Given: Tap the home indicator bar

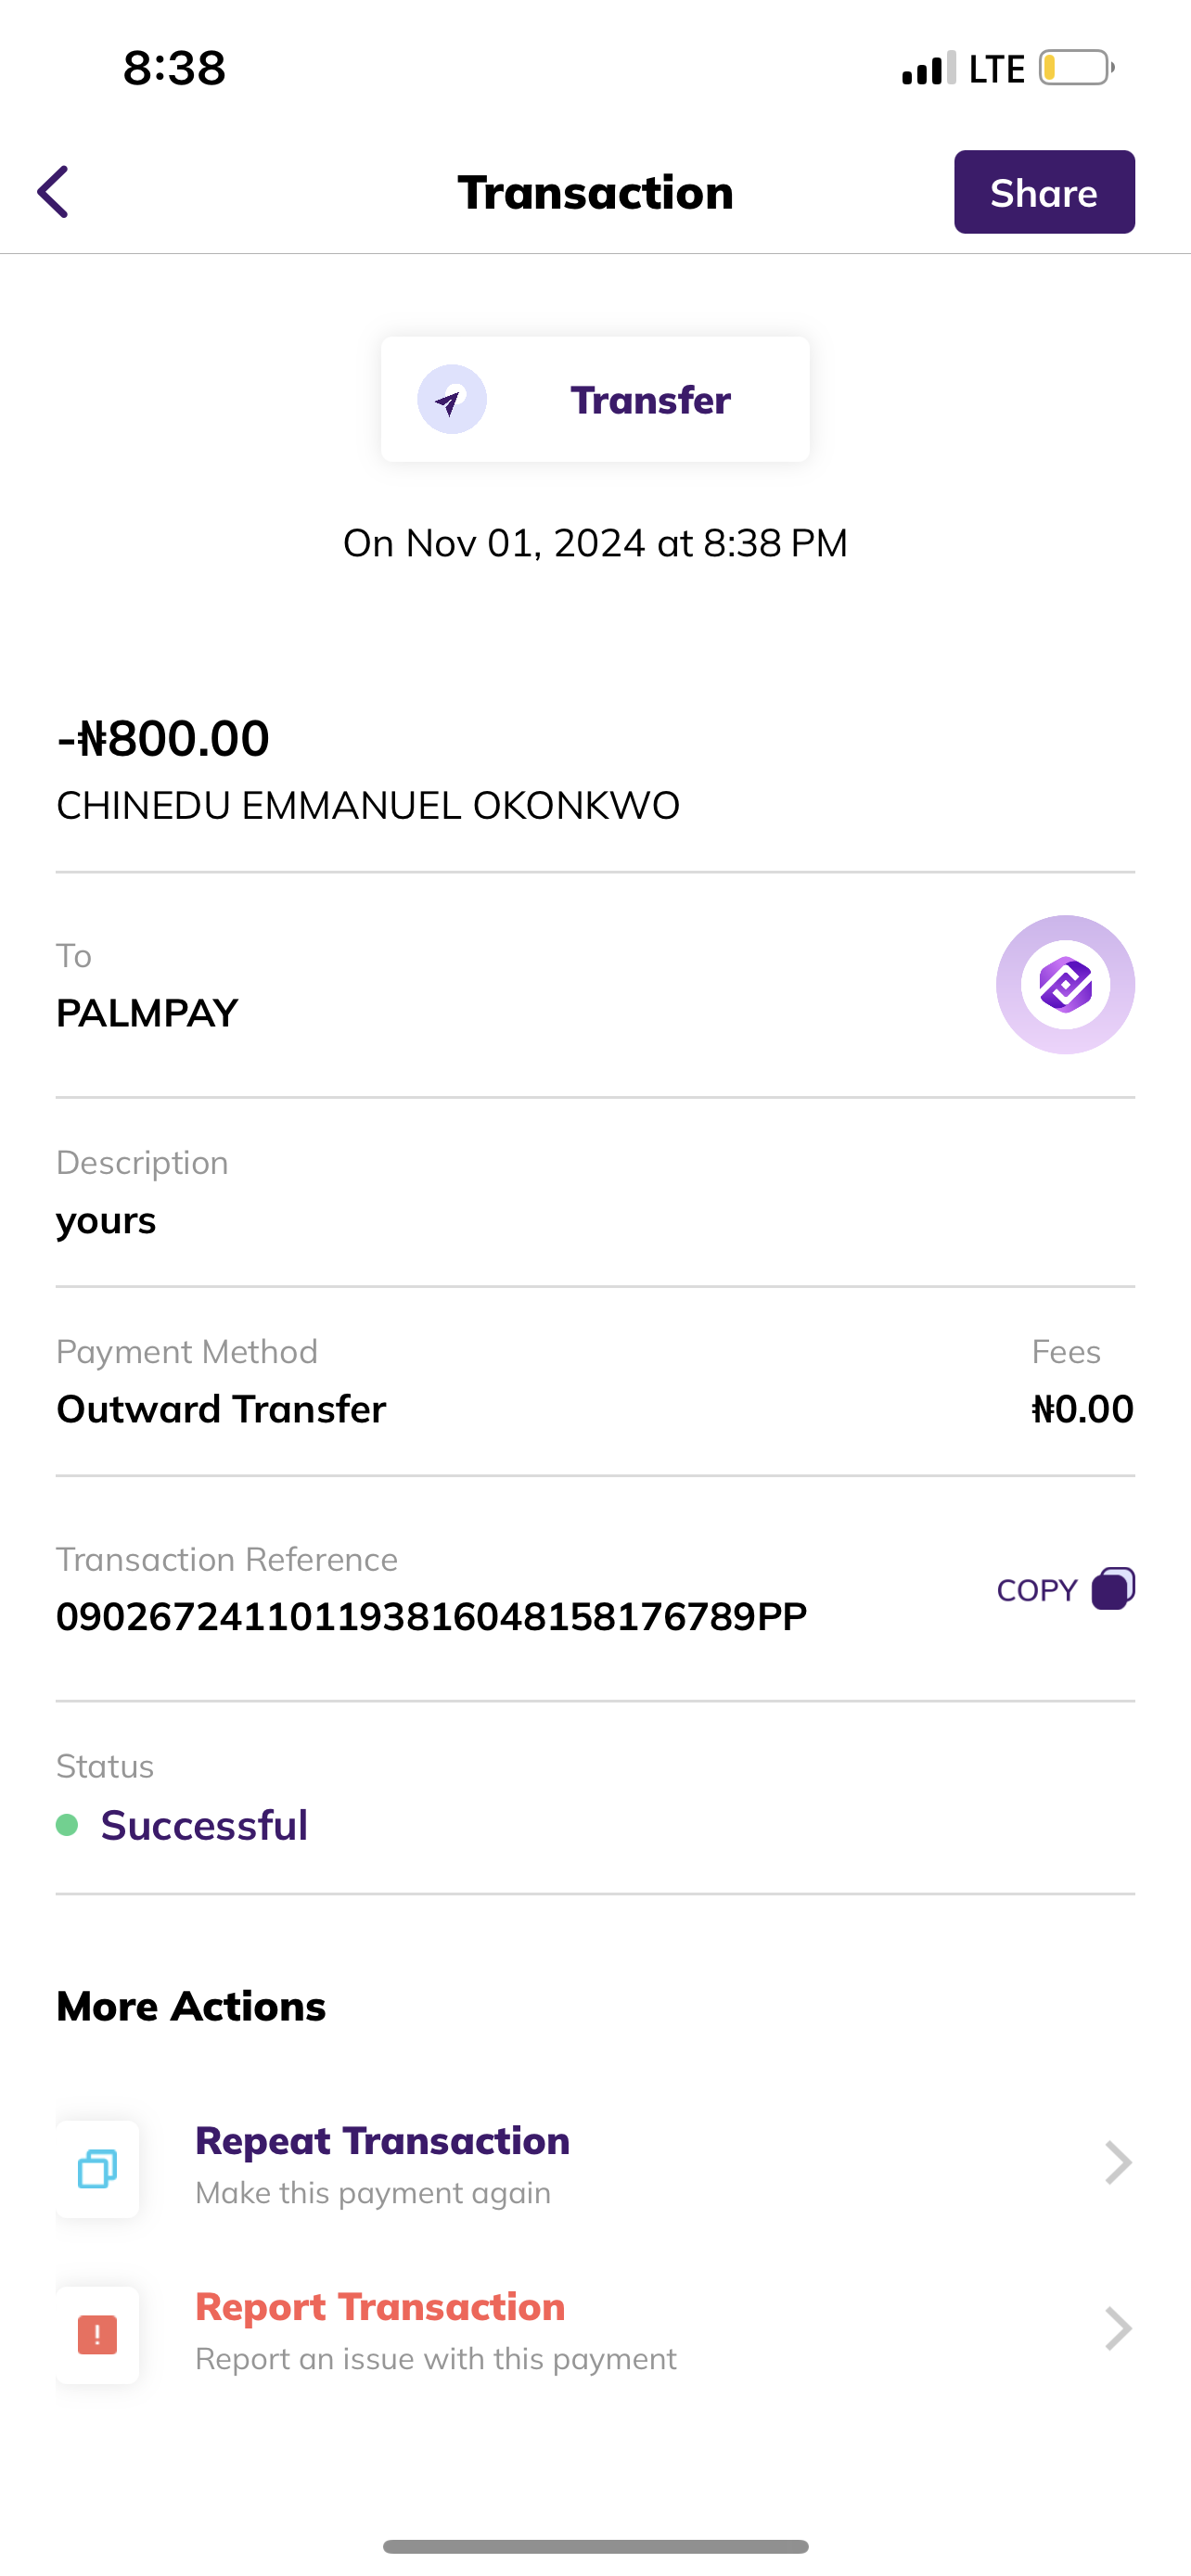Looking at the screenshot, I should (595, 2546).
